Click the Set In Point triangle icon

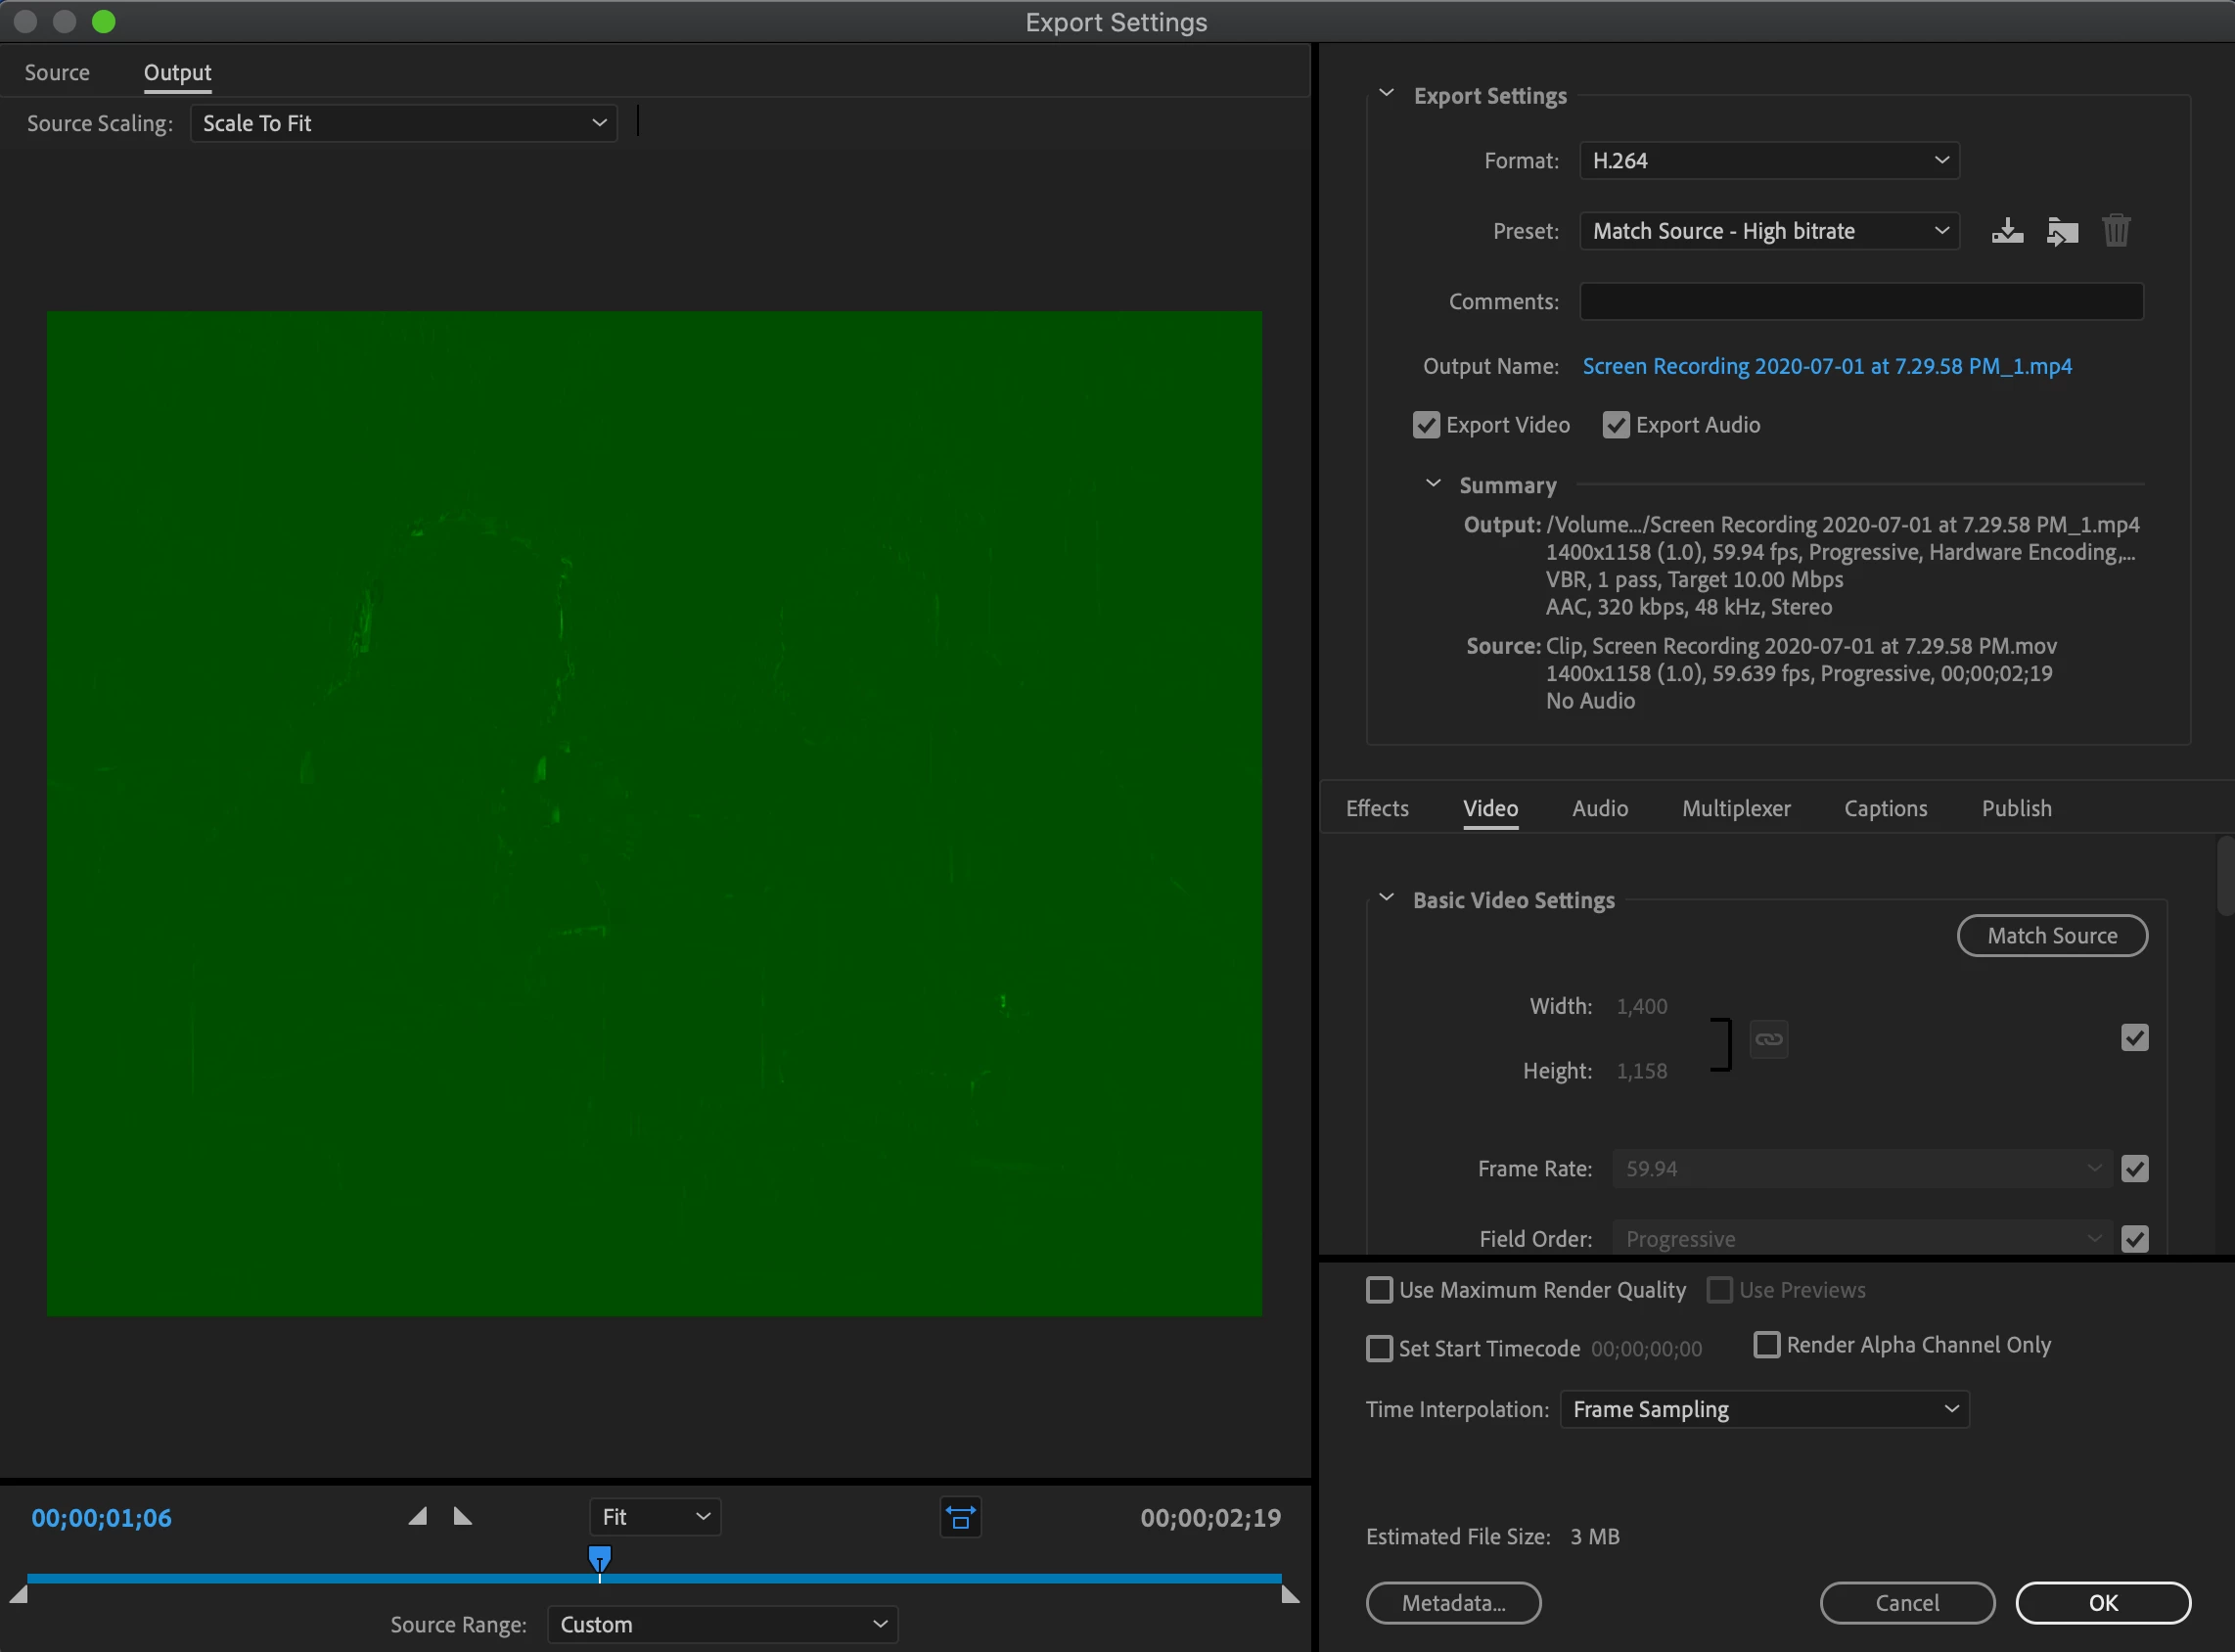(x=418, y=1517)
